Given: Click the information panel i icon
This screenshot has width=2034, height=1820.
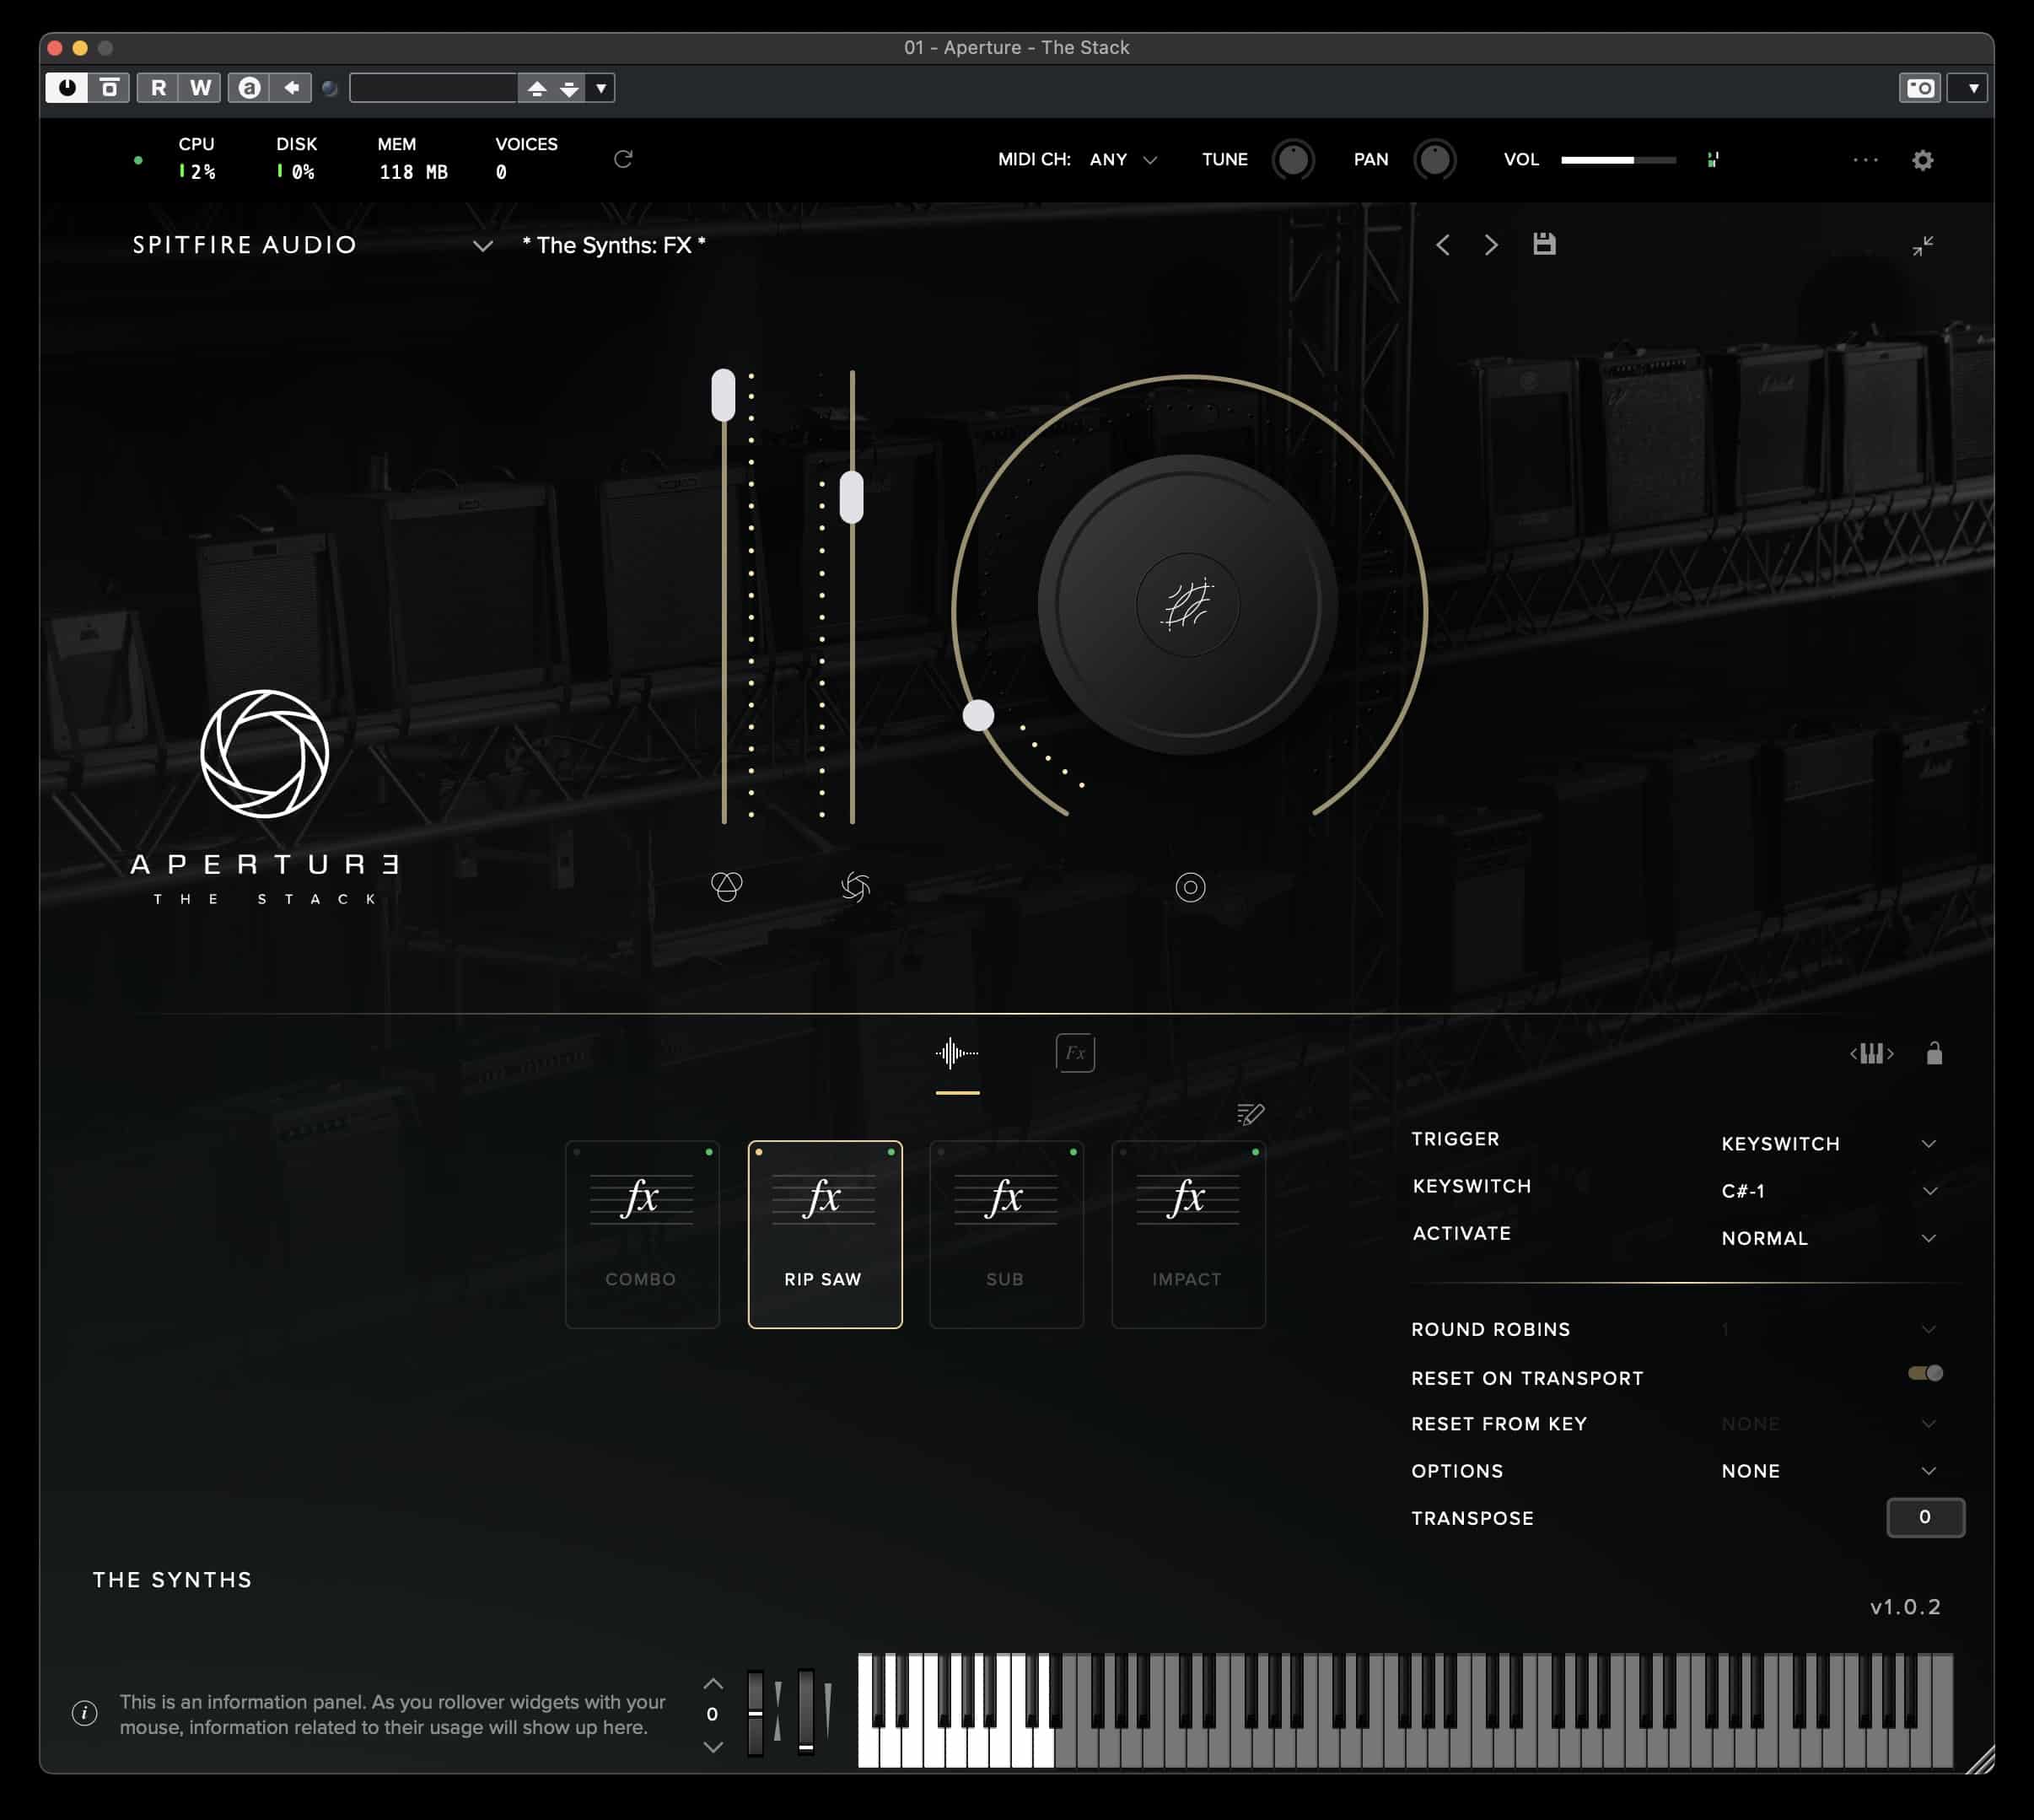Looking at the screenshot, I should 85,1713.
